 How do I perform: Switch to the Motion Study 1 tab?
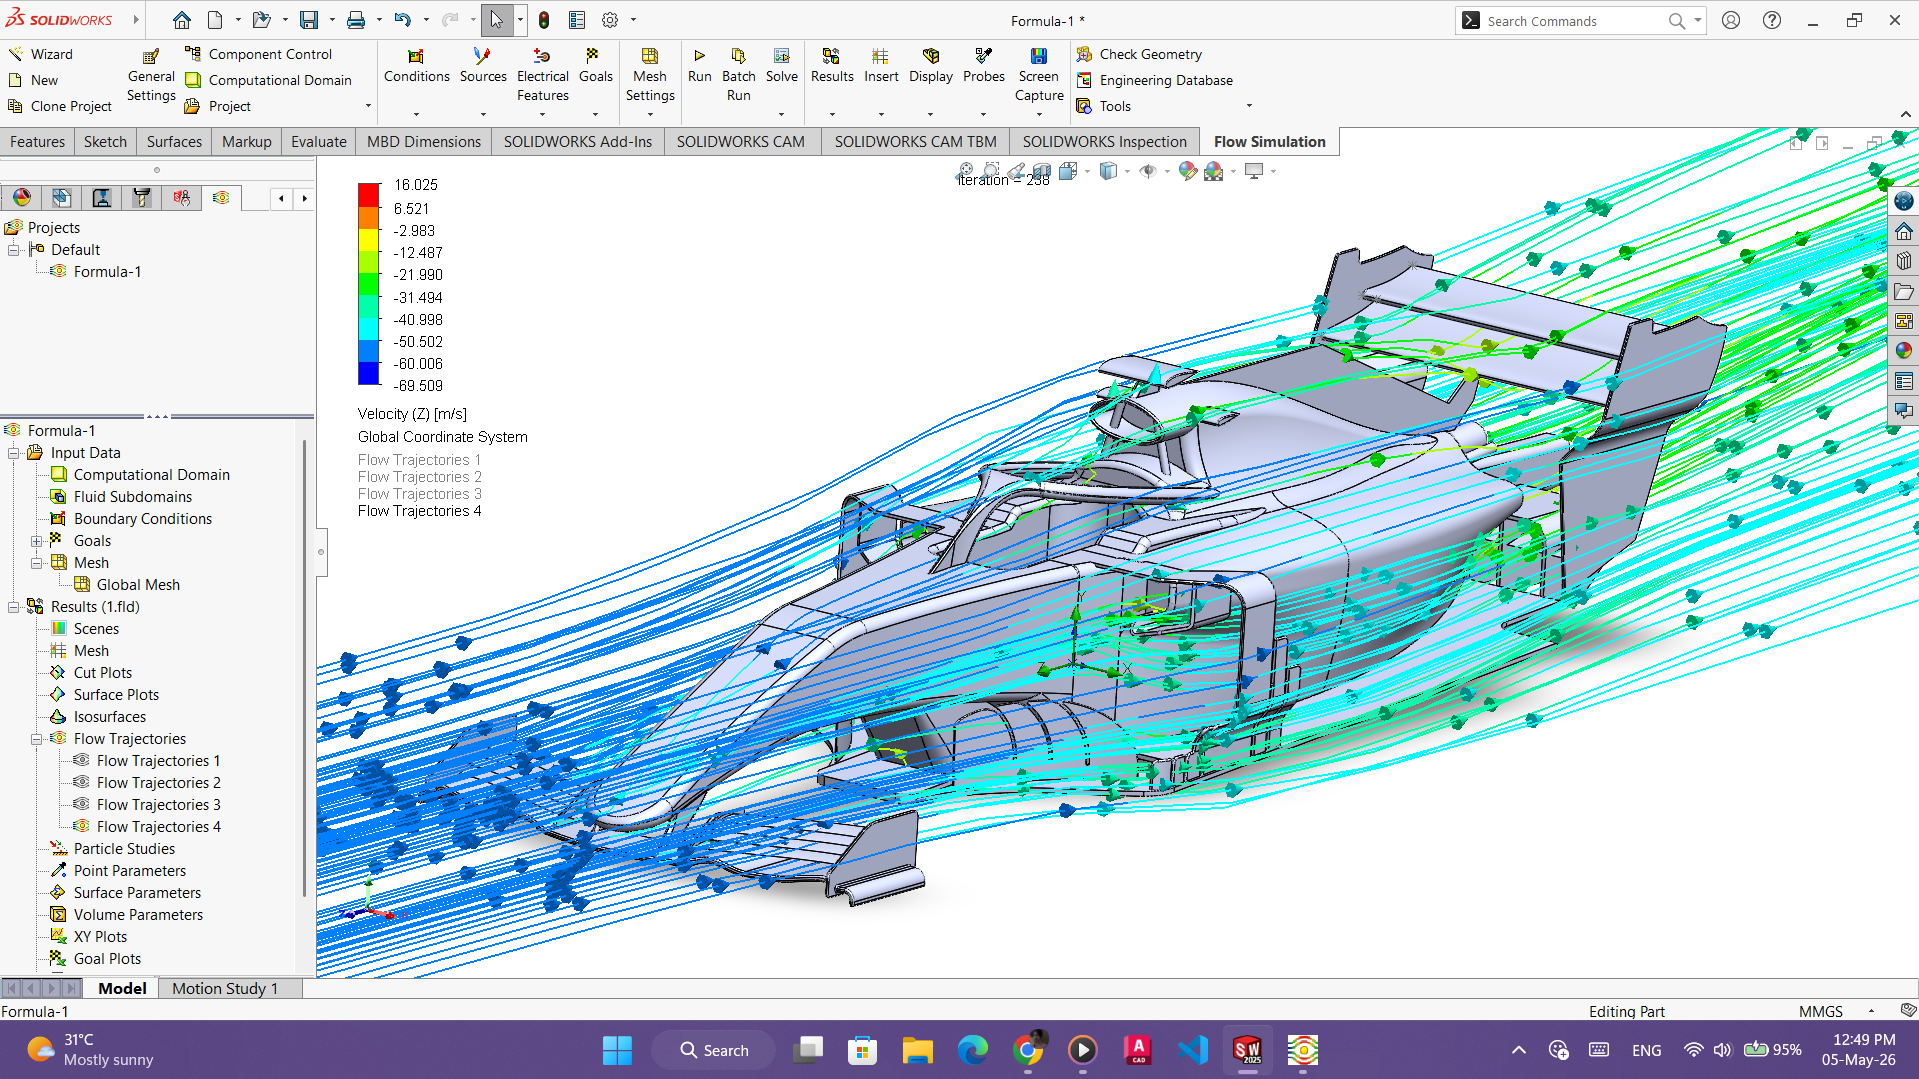[x=225, y=988]
